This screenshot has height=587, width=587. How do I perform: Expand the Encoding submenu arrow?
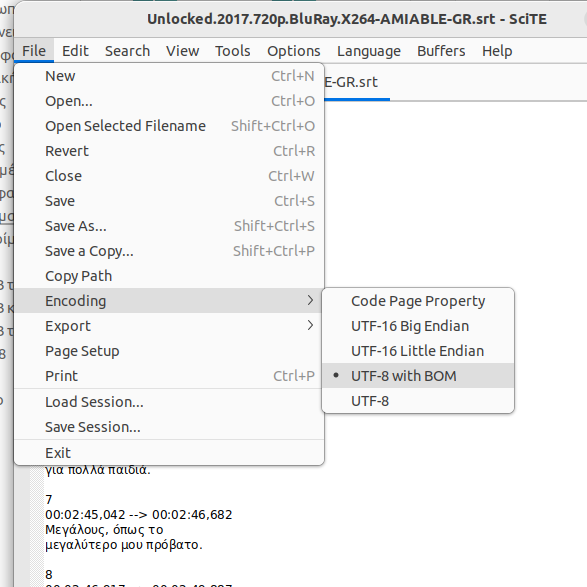[x=310, y=300]
